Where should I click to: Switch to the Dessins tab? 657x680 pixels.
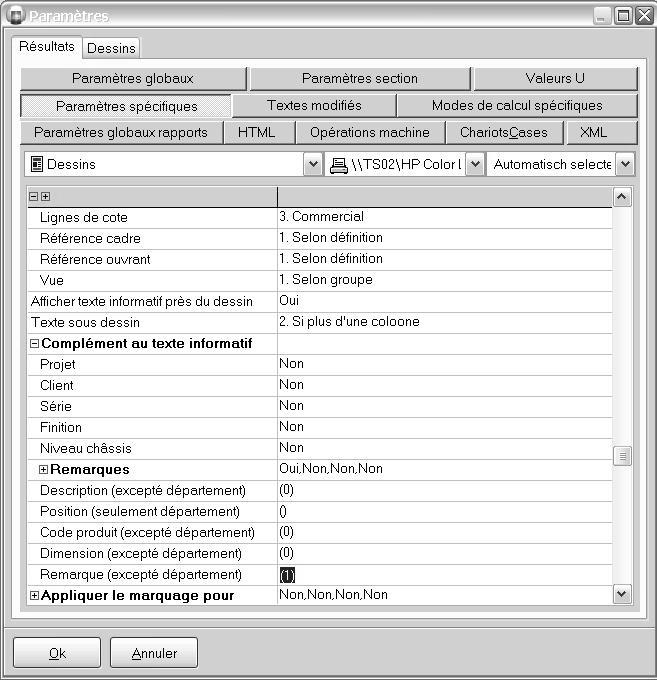coord(111,48)
